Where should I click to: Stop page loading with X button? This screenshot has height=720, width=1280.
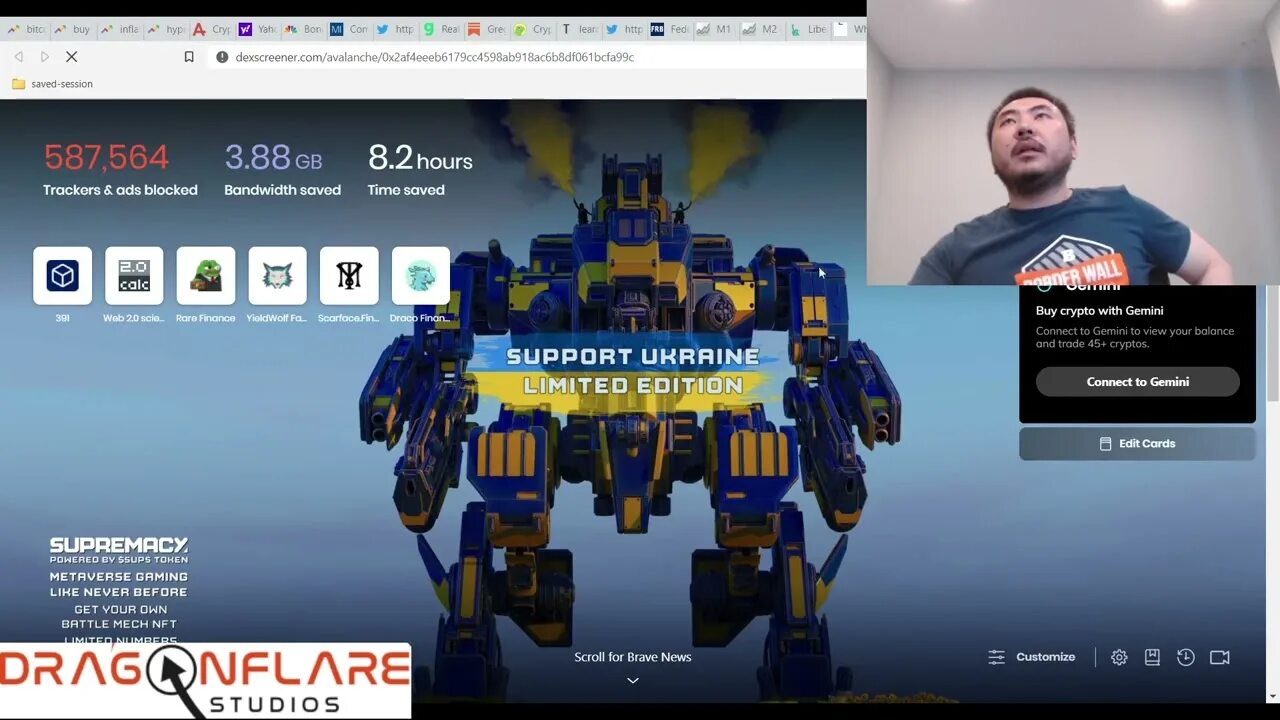[x=71, y=57]
